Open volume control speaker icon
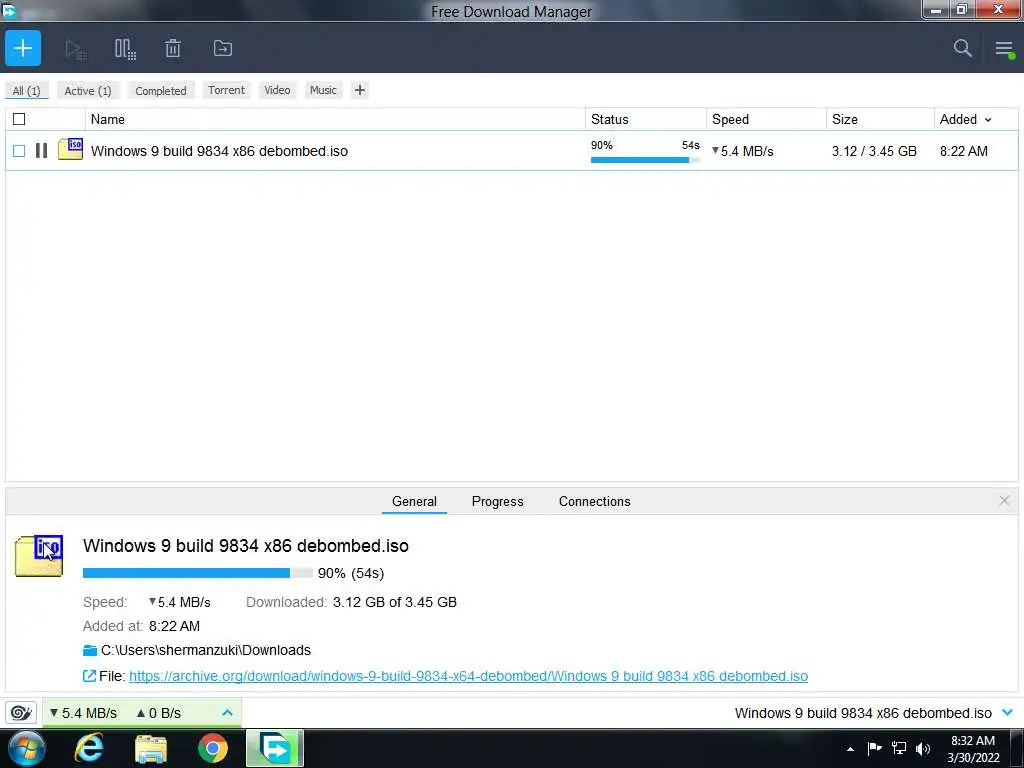 click(923, 748)
